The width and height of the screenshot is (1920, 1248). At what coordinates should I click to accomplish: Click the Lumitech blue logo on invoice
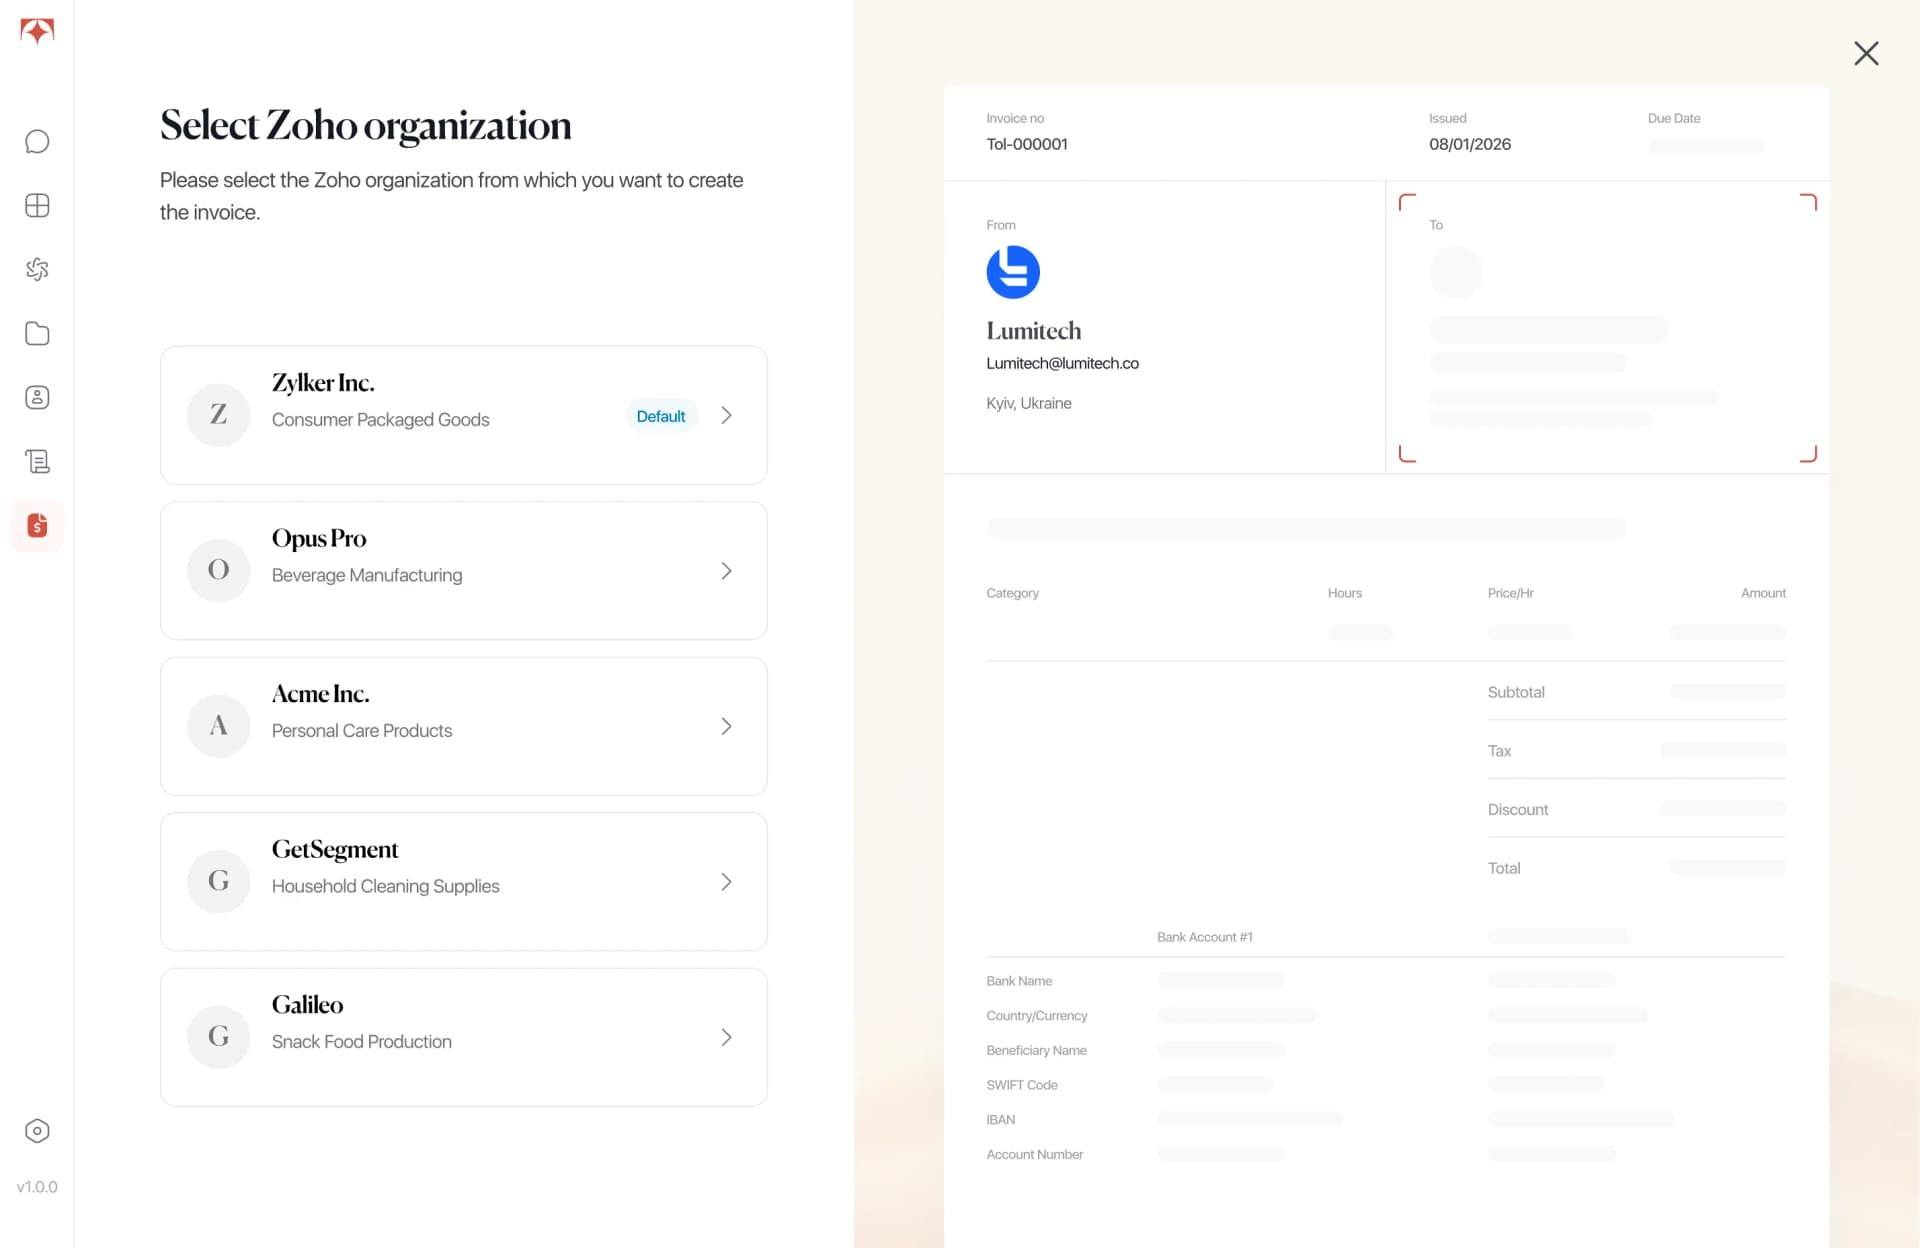click(1013, 272)
